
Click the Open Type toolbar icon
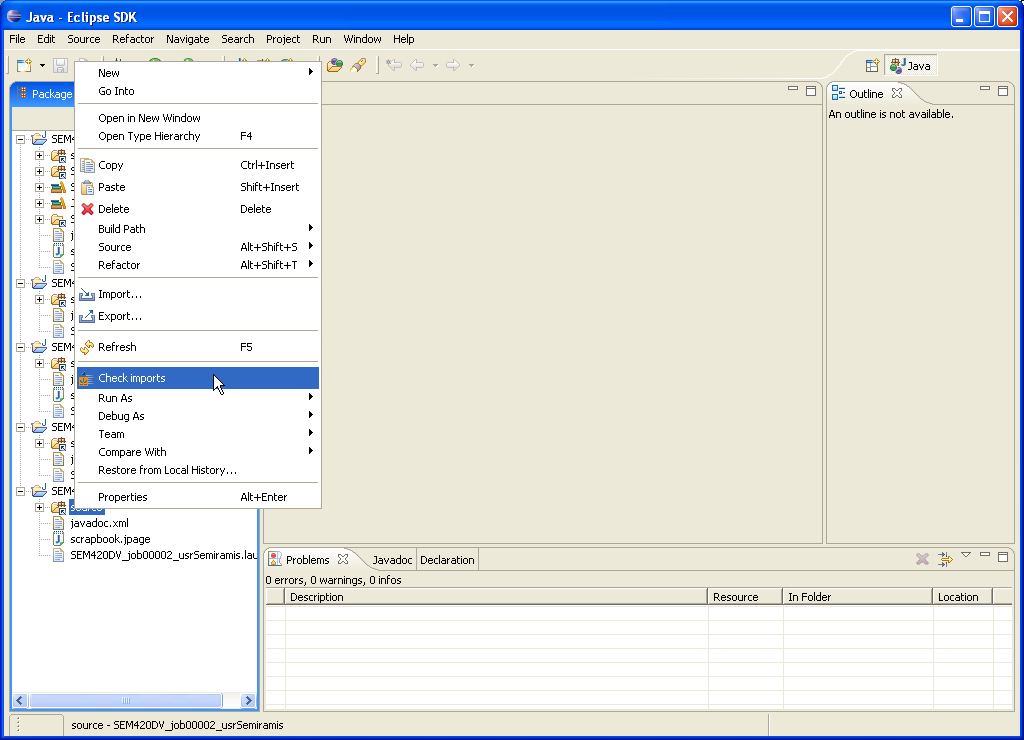click(335, 65)
